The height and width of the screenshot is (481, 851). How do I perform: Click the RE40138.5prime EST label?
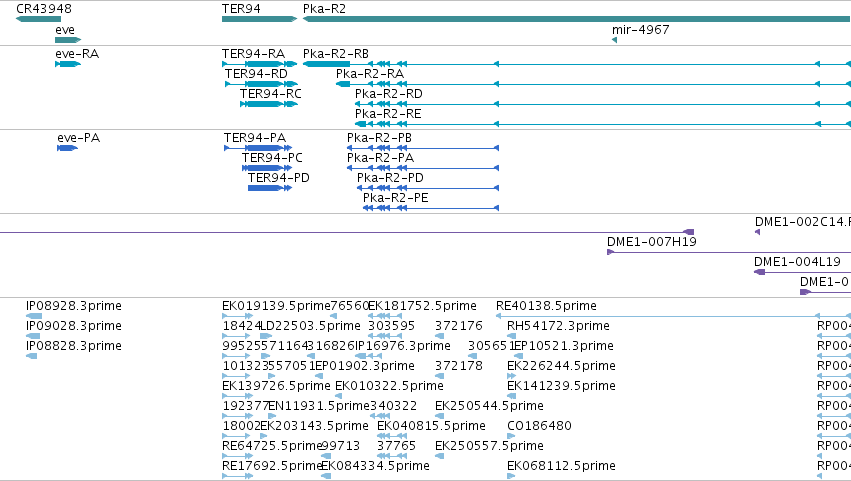(546, 306)
